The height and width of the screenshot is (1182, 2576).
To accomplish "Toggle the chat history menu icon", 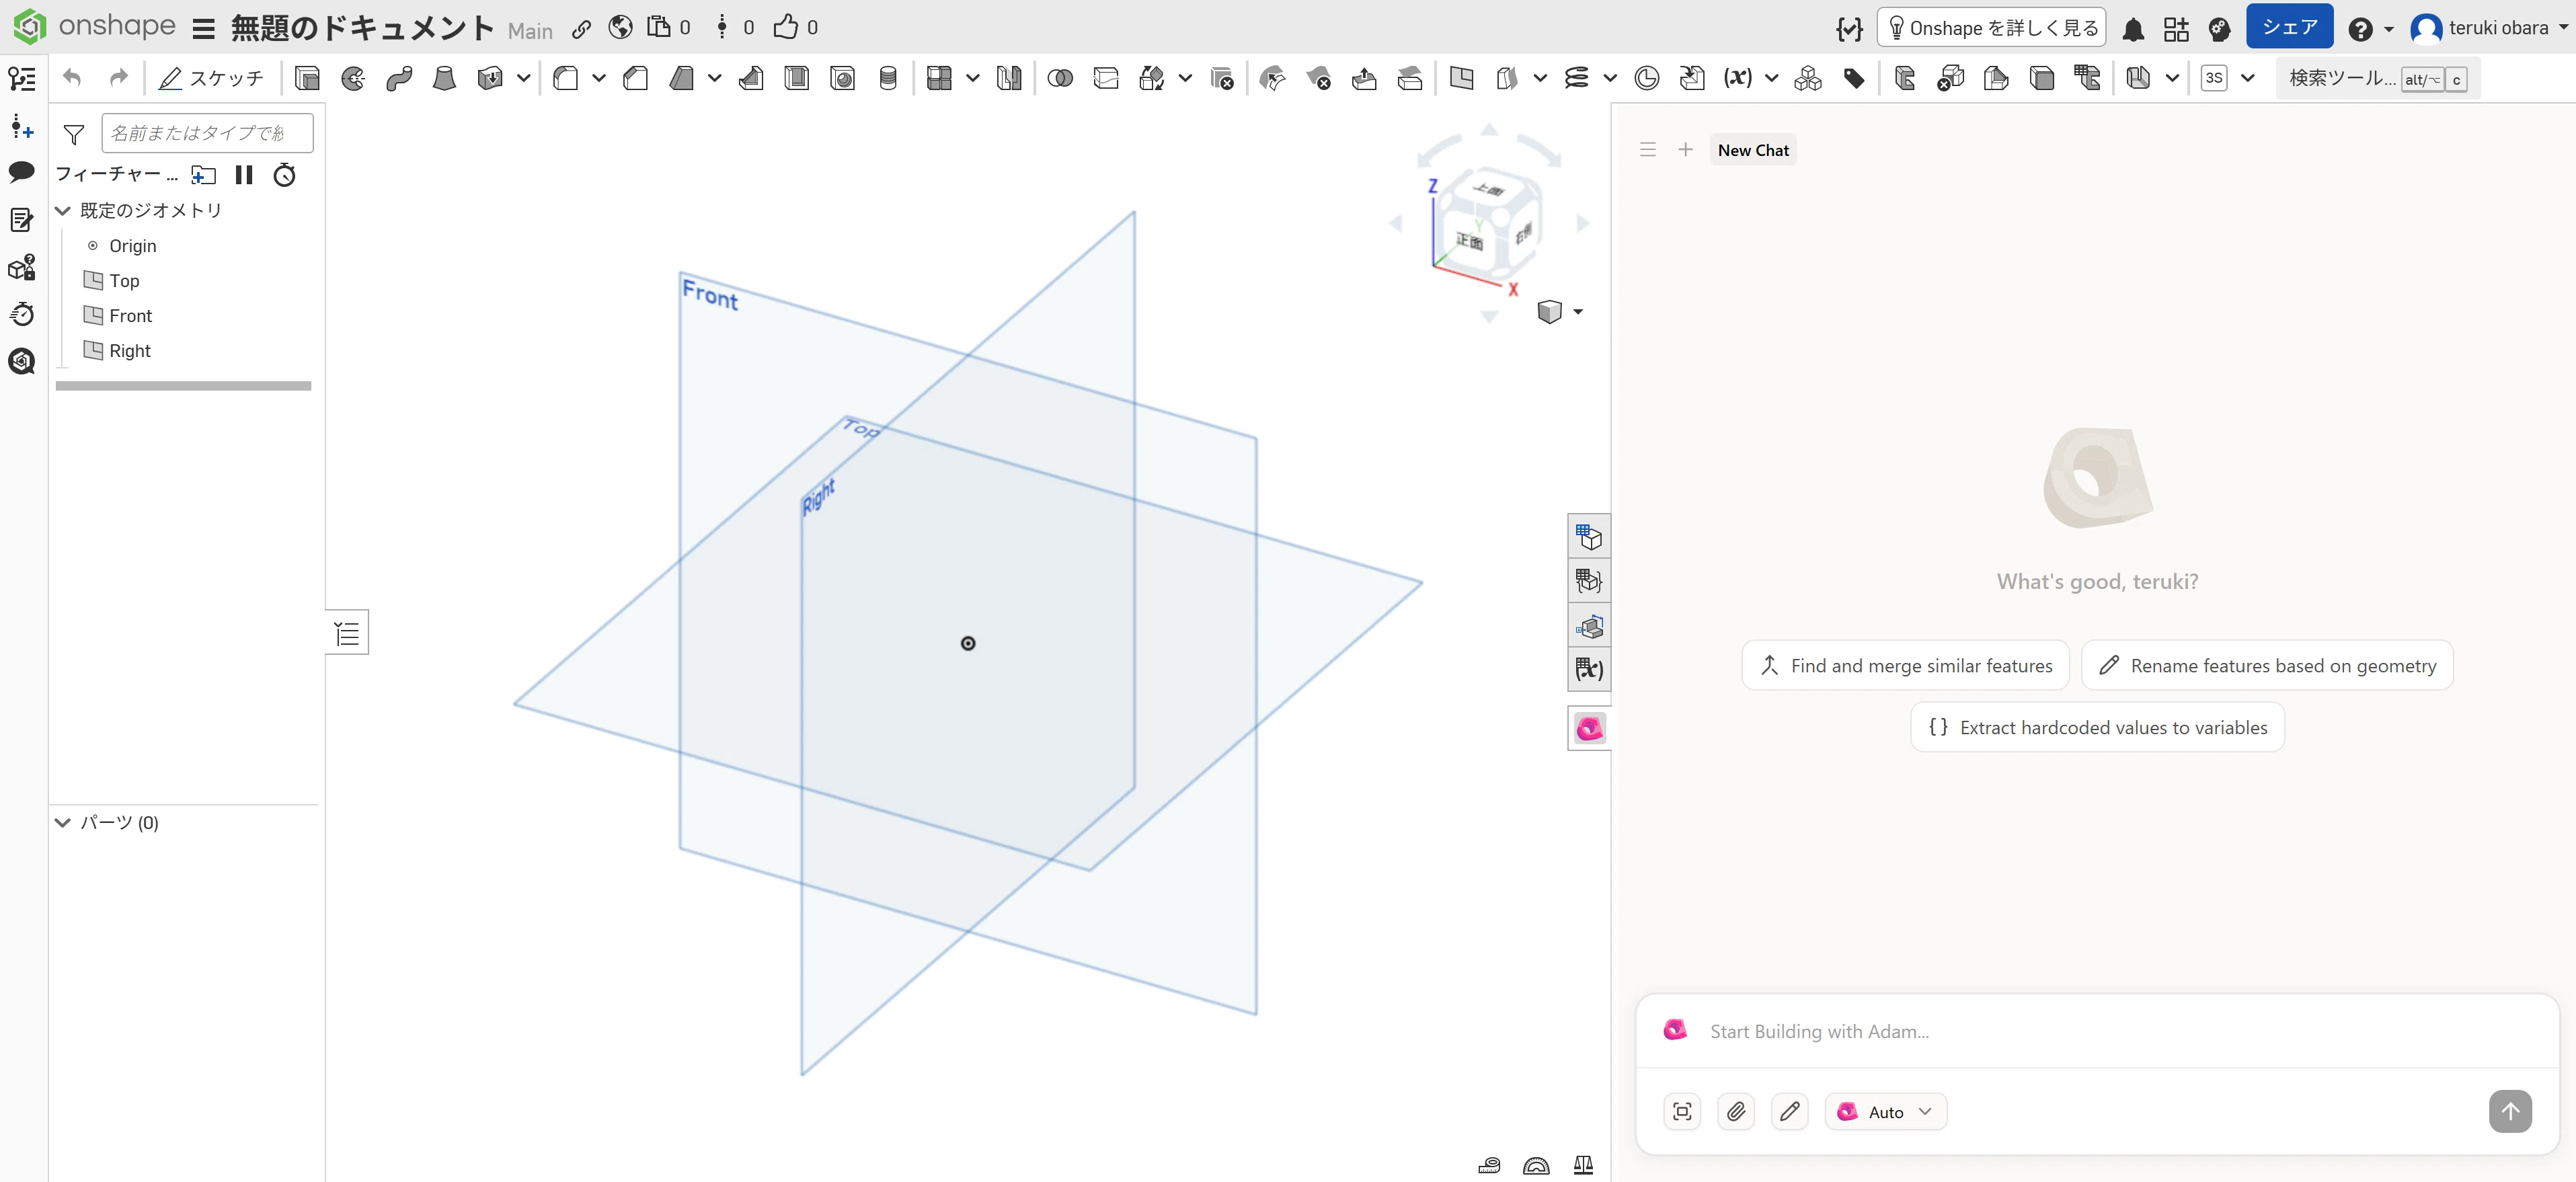I will click(1648, 150).
